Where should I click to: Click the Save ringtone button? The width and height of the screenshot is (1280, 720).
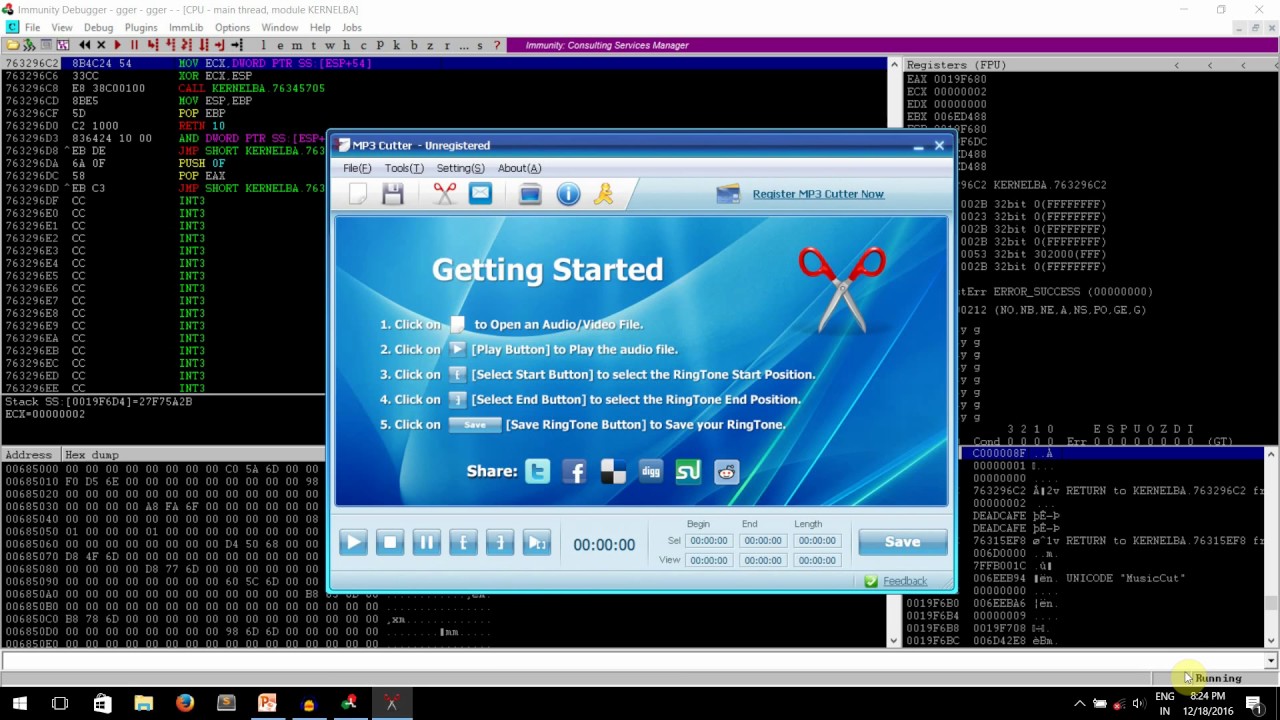902,542
